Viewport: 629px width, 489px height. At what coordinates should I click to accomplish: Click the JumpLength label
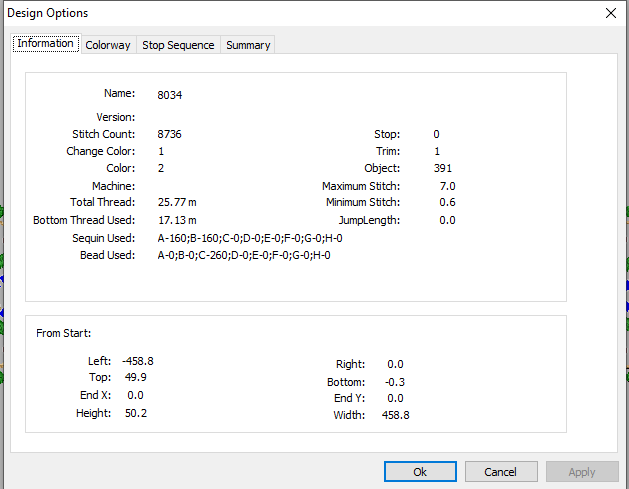pyautogui.click(x=369, y=220)
